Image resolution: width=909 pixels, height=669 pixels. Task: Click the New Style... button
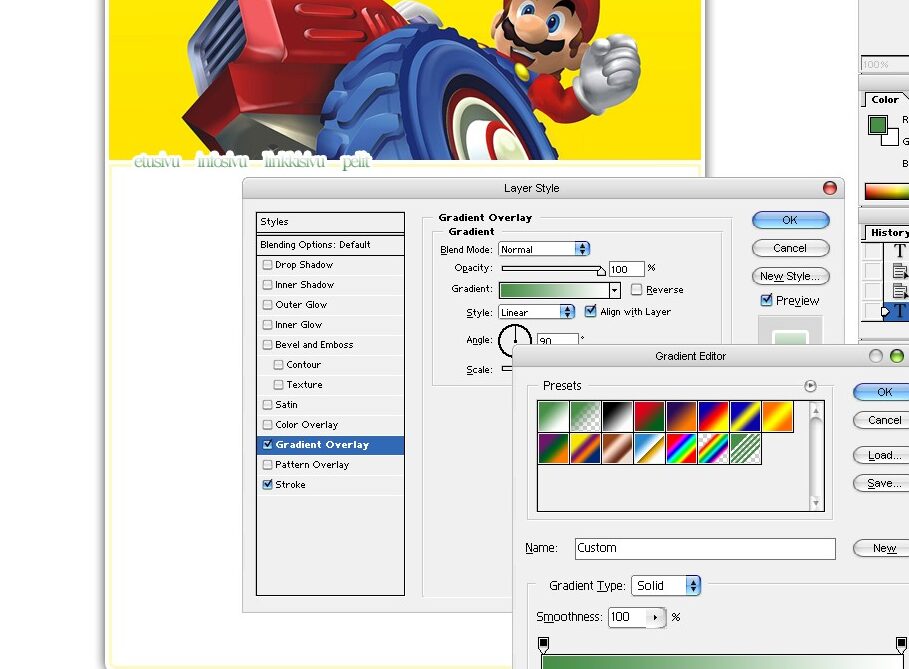click(x=791, y=277)
